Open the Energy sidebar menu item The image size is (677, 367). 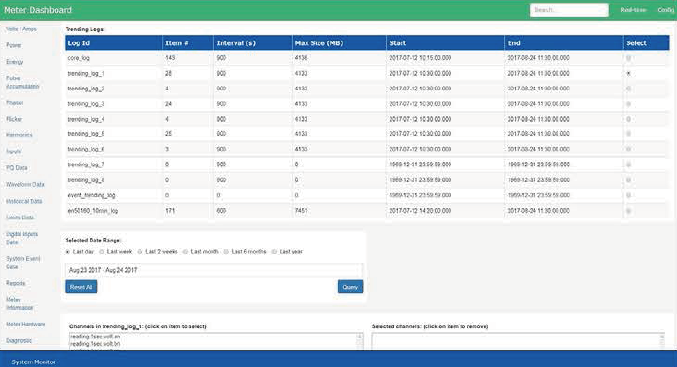pos(15,62)
